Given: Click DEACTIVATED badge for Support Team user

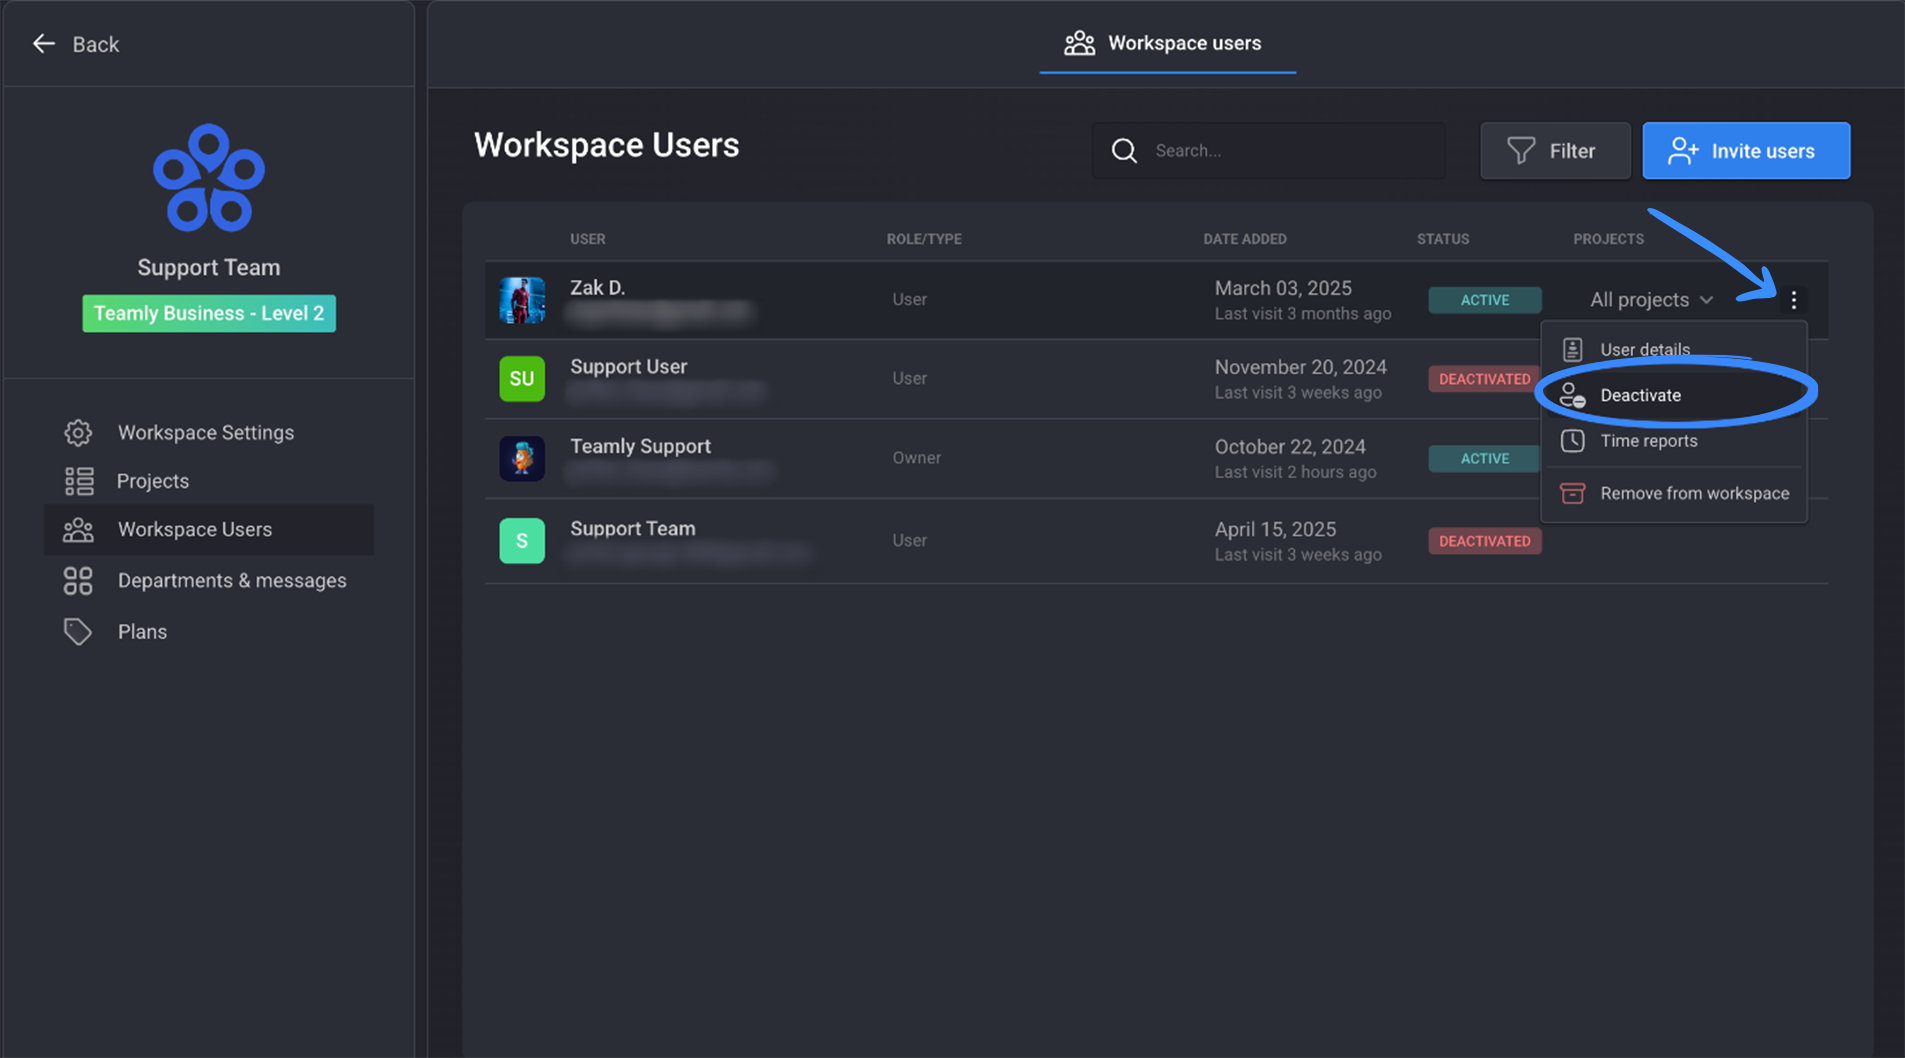Looking at the screenshot, I should 1484,541.
